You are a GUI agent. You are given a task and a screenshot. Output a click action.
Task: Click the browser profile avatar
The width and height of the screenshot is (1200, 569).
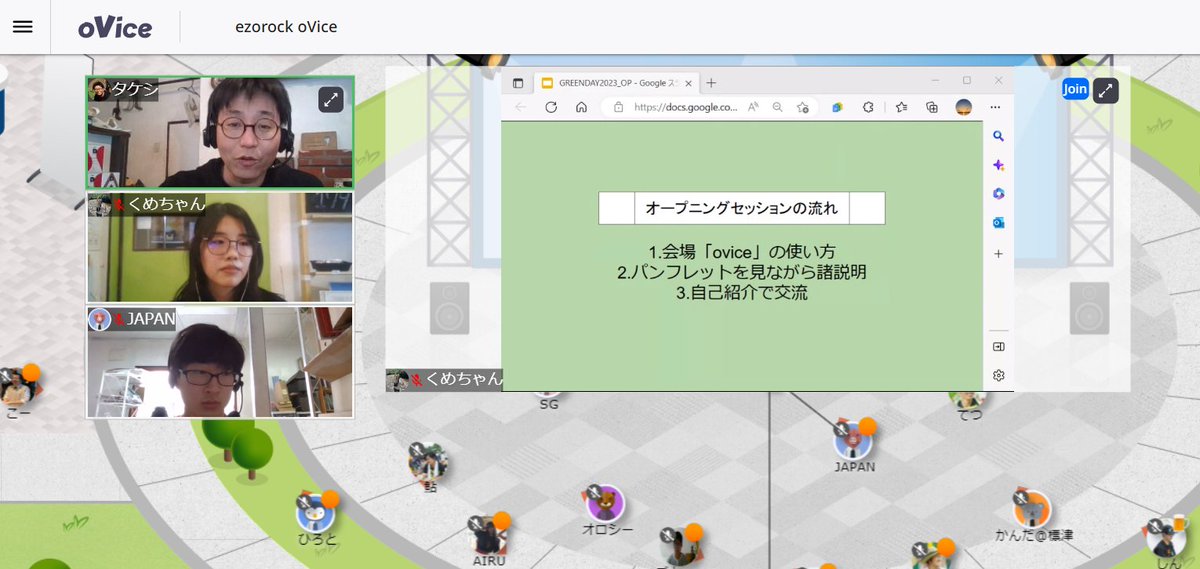[964, 107]
